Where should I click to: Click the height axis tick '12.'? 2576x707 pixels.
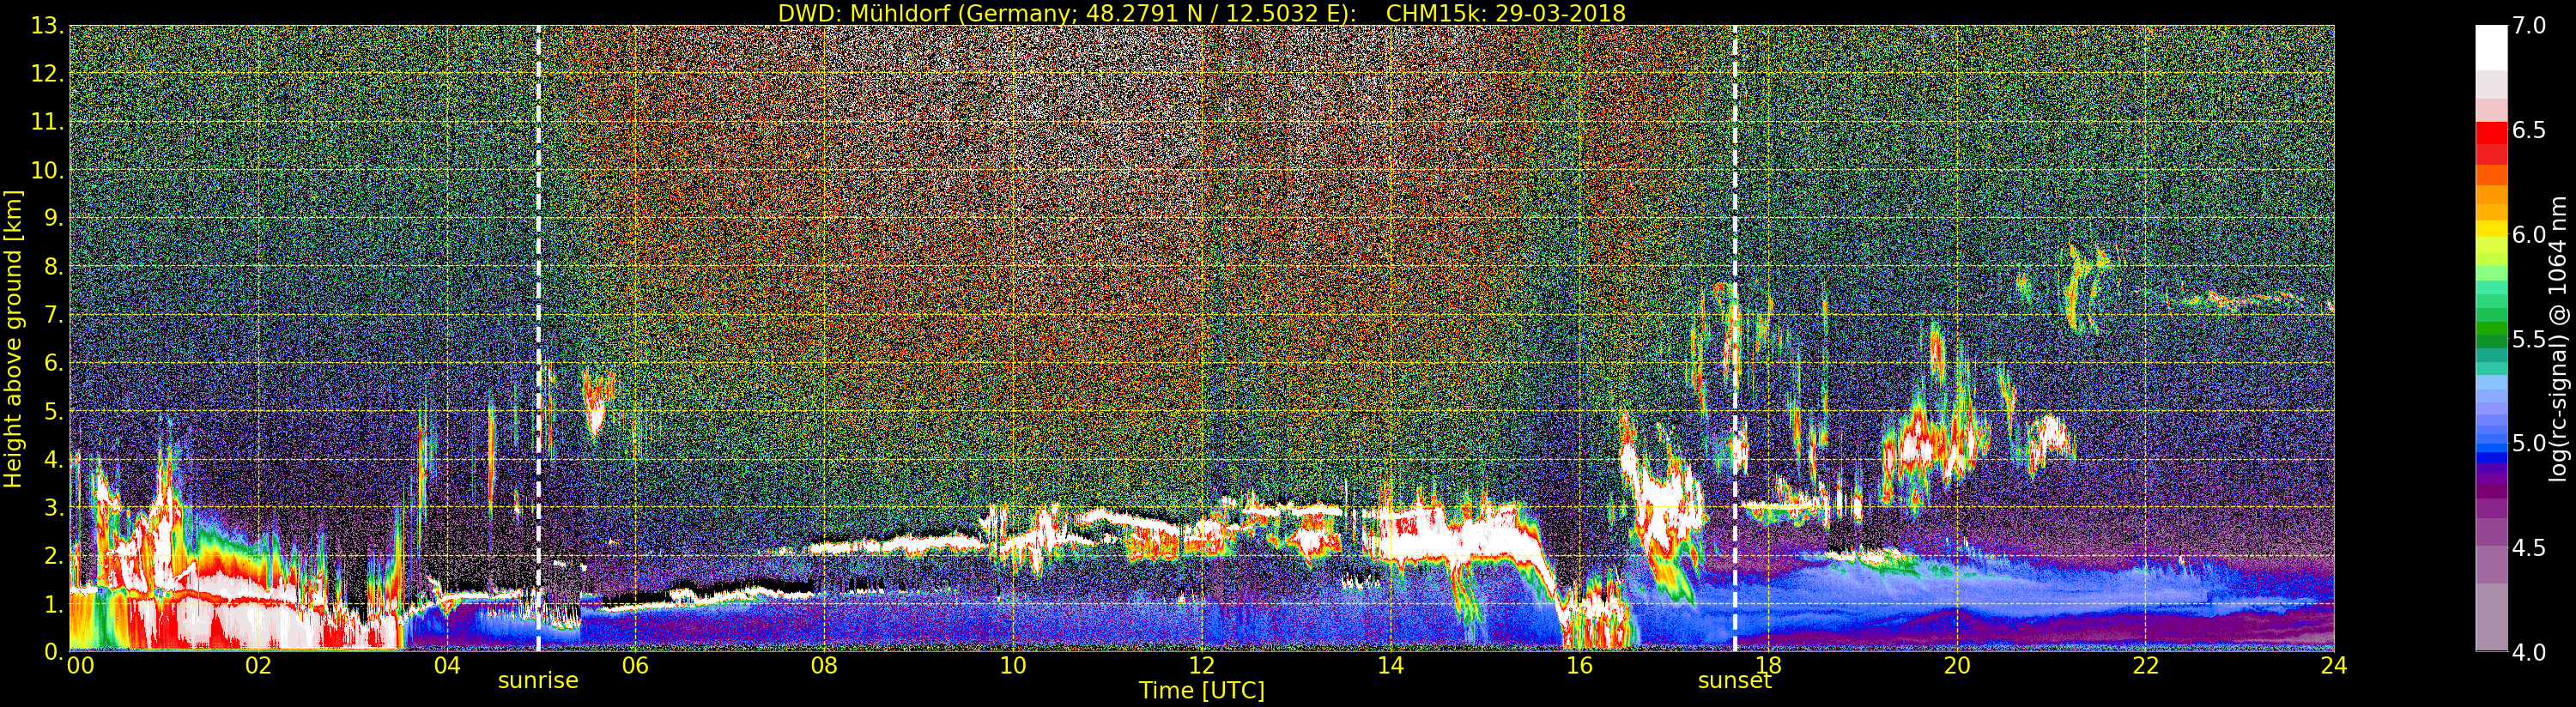point(48,74)
